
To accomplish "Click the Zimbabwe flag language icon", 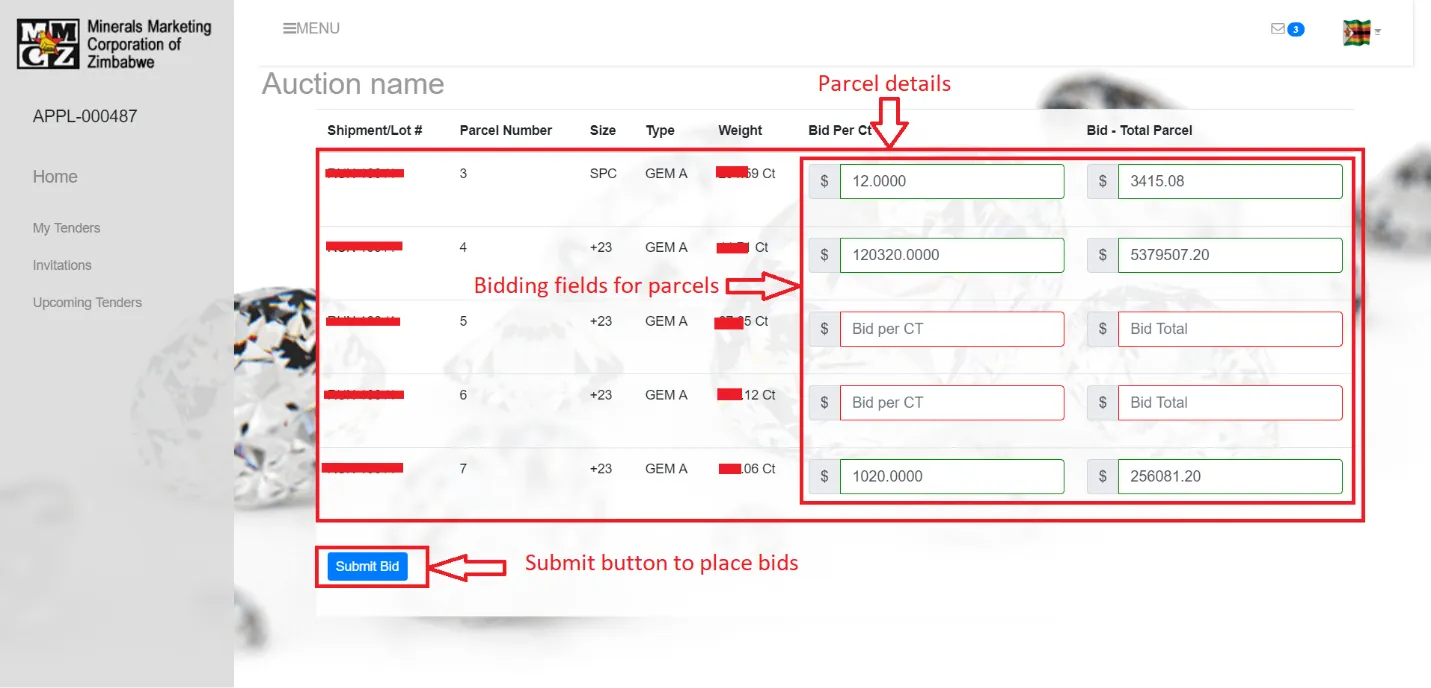I will click(1357, 31).
